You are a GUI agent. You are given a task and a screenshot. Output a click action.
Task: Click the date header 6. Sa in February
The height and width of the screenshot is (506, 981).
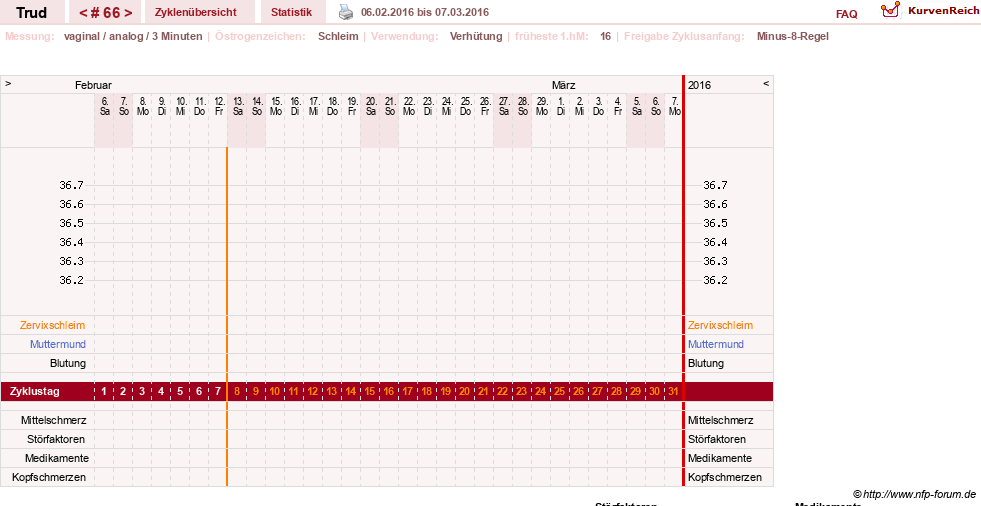point(104,106)
